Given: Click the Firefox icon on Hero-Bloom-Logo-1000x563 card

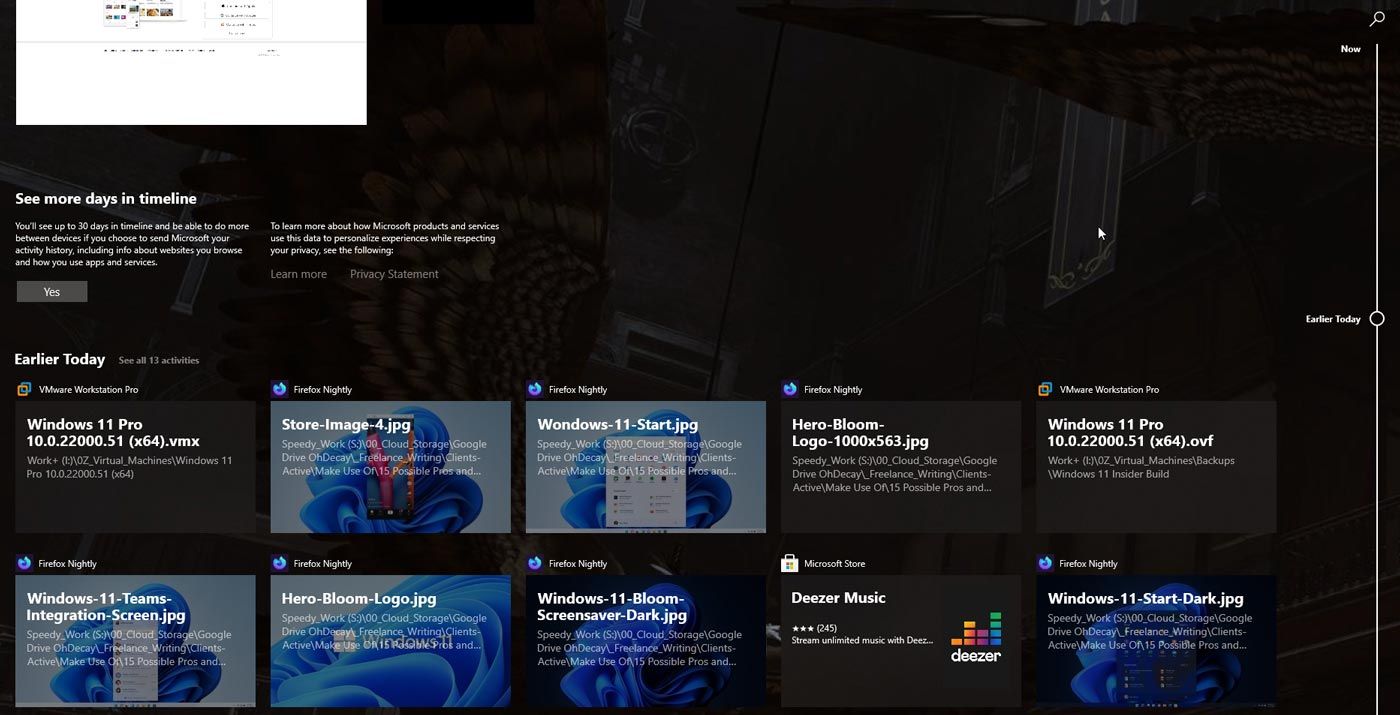Looking at the screenshot, I should tap(789, 389).
